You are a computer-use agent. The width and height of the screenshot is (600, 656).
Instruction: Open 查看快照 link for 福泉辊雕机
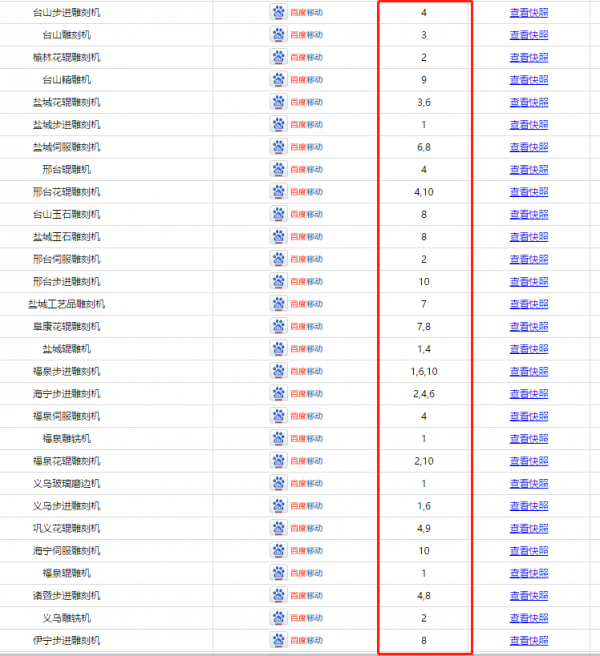click(529, 573)
